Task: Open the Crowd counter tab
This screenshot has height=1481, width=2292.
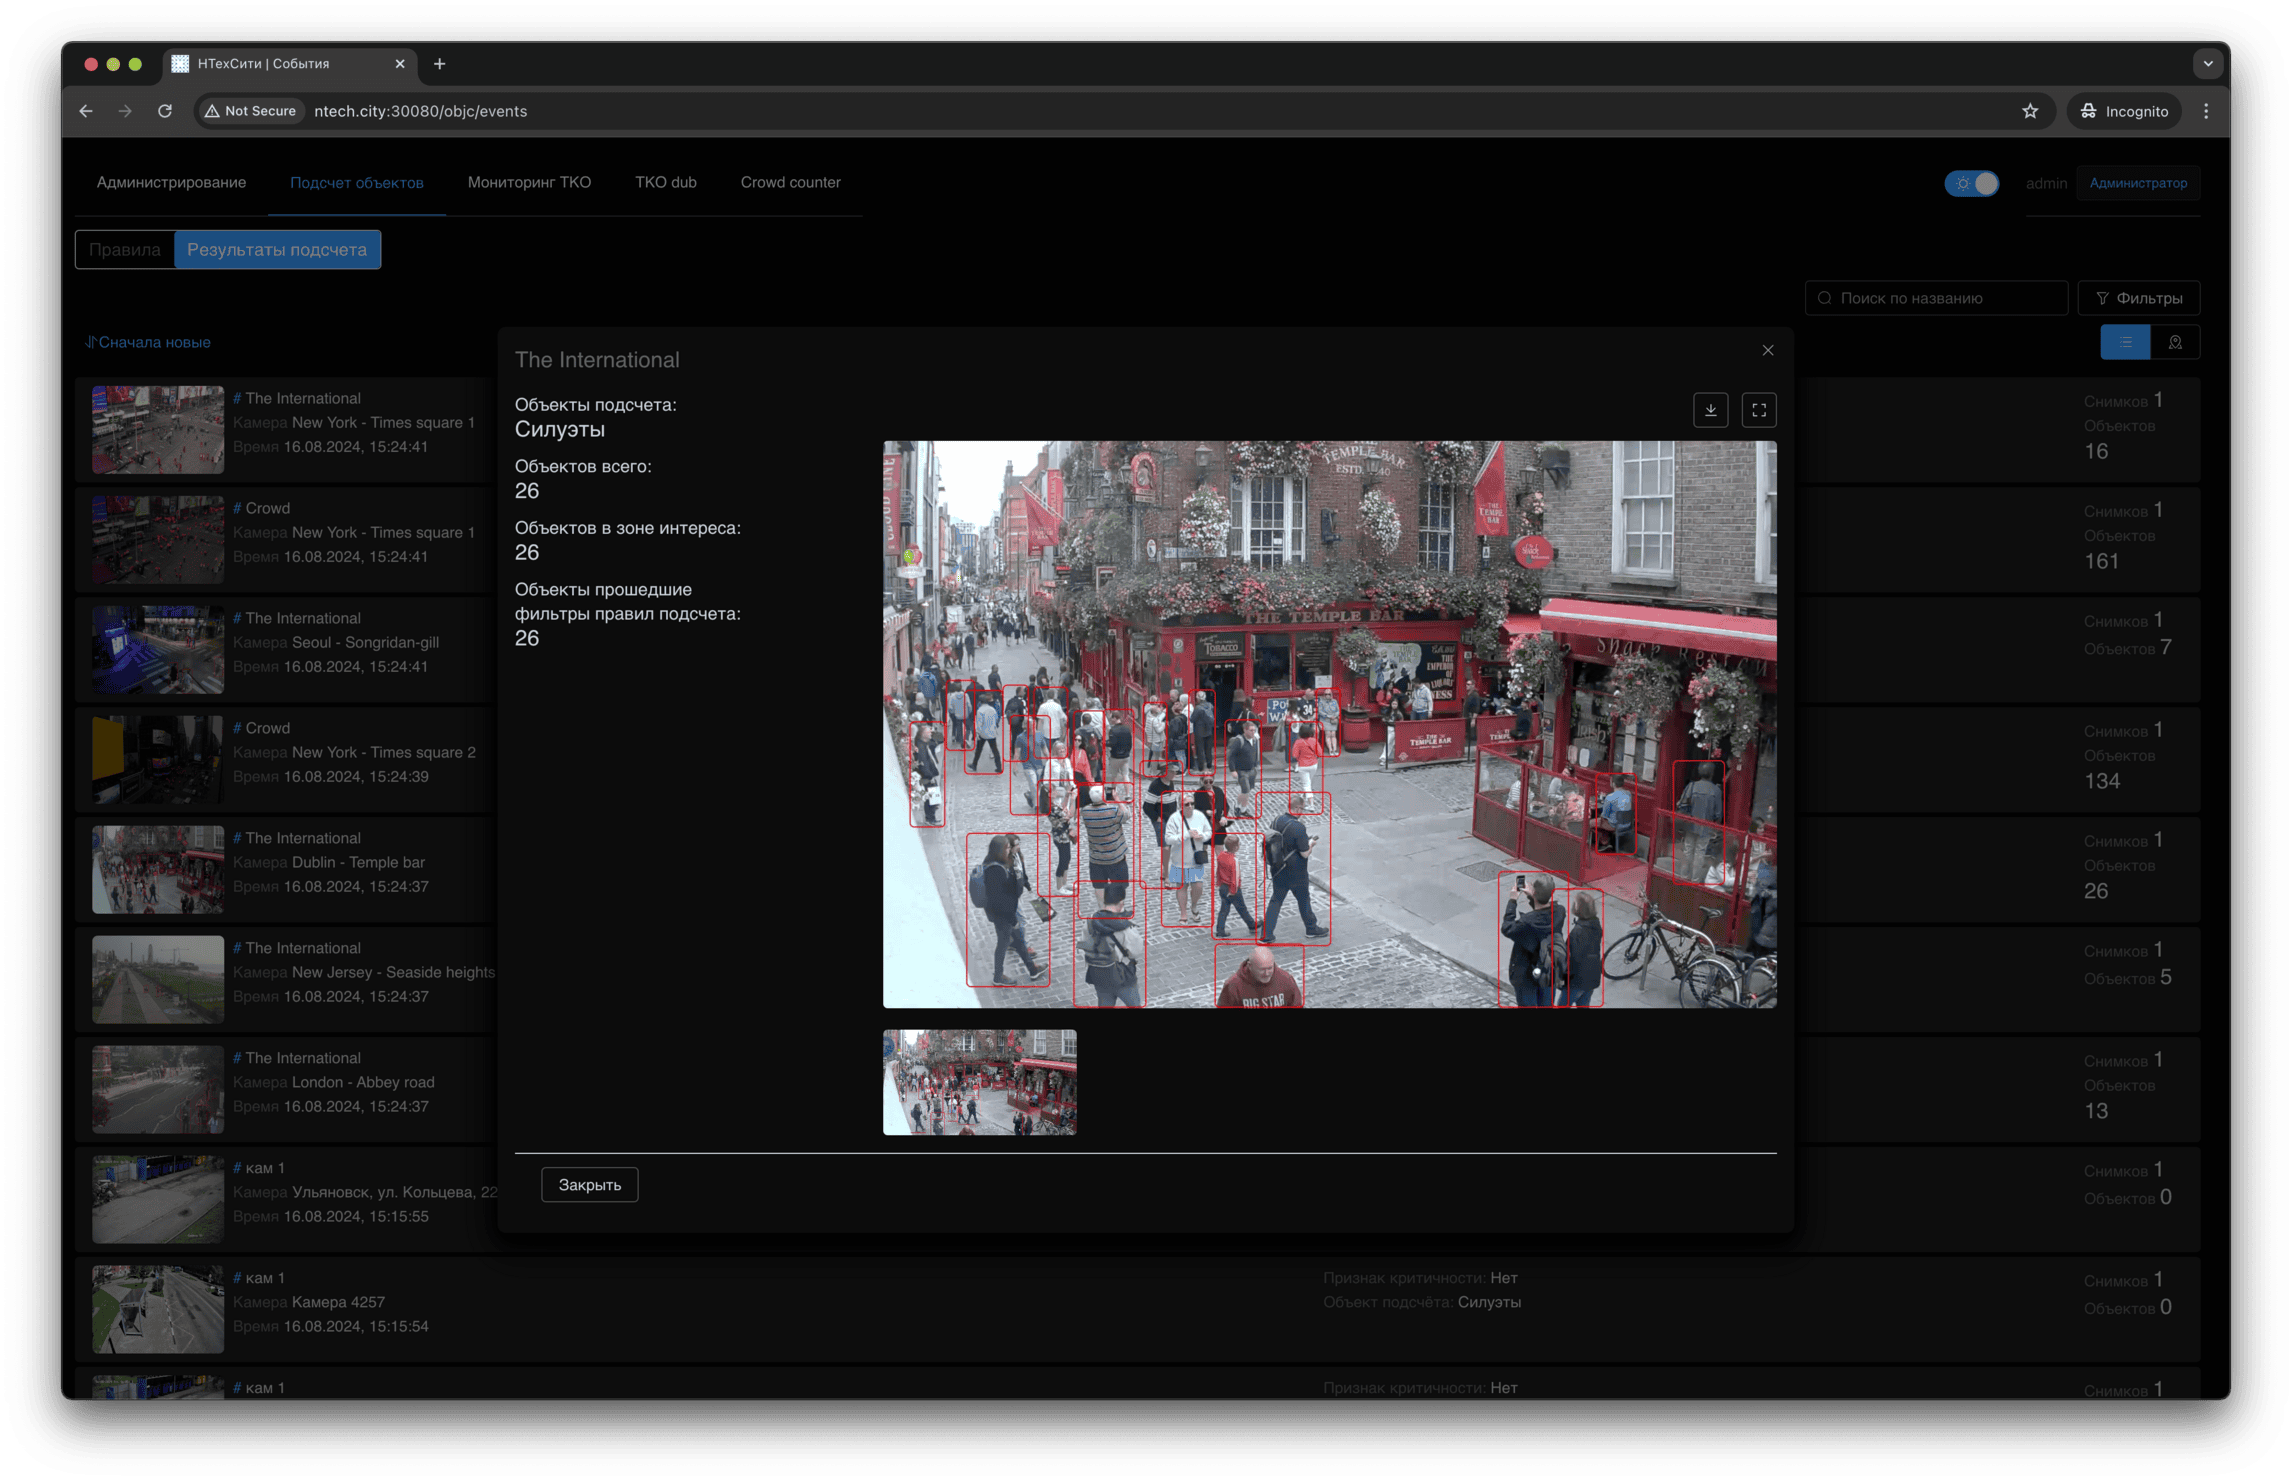Action: pos(790,182)
